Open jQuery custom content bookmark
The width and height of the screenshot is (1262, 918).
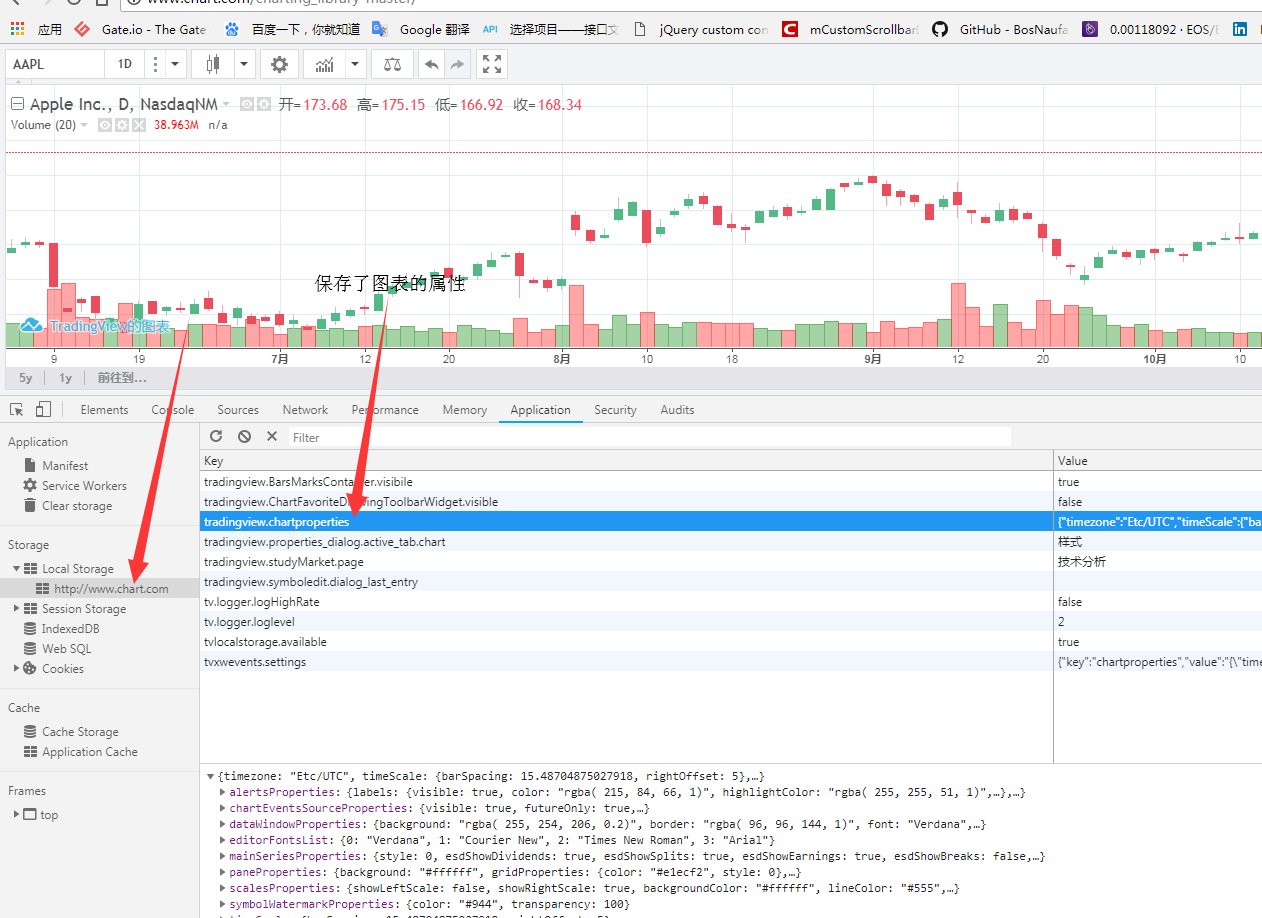[701, 30]
